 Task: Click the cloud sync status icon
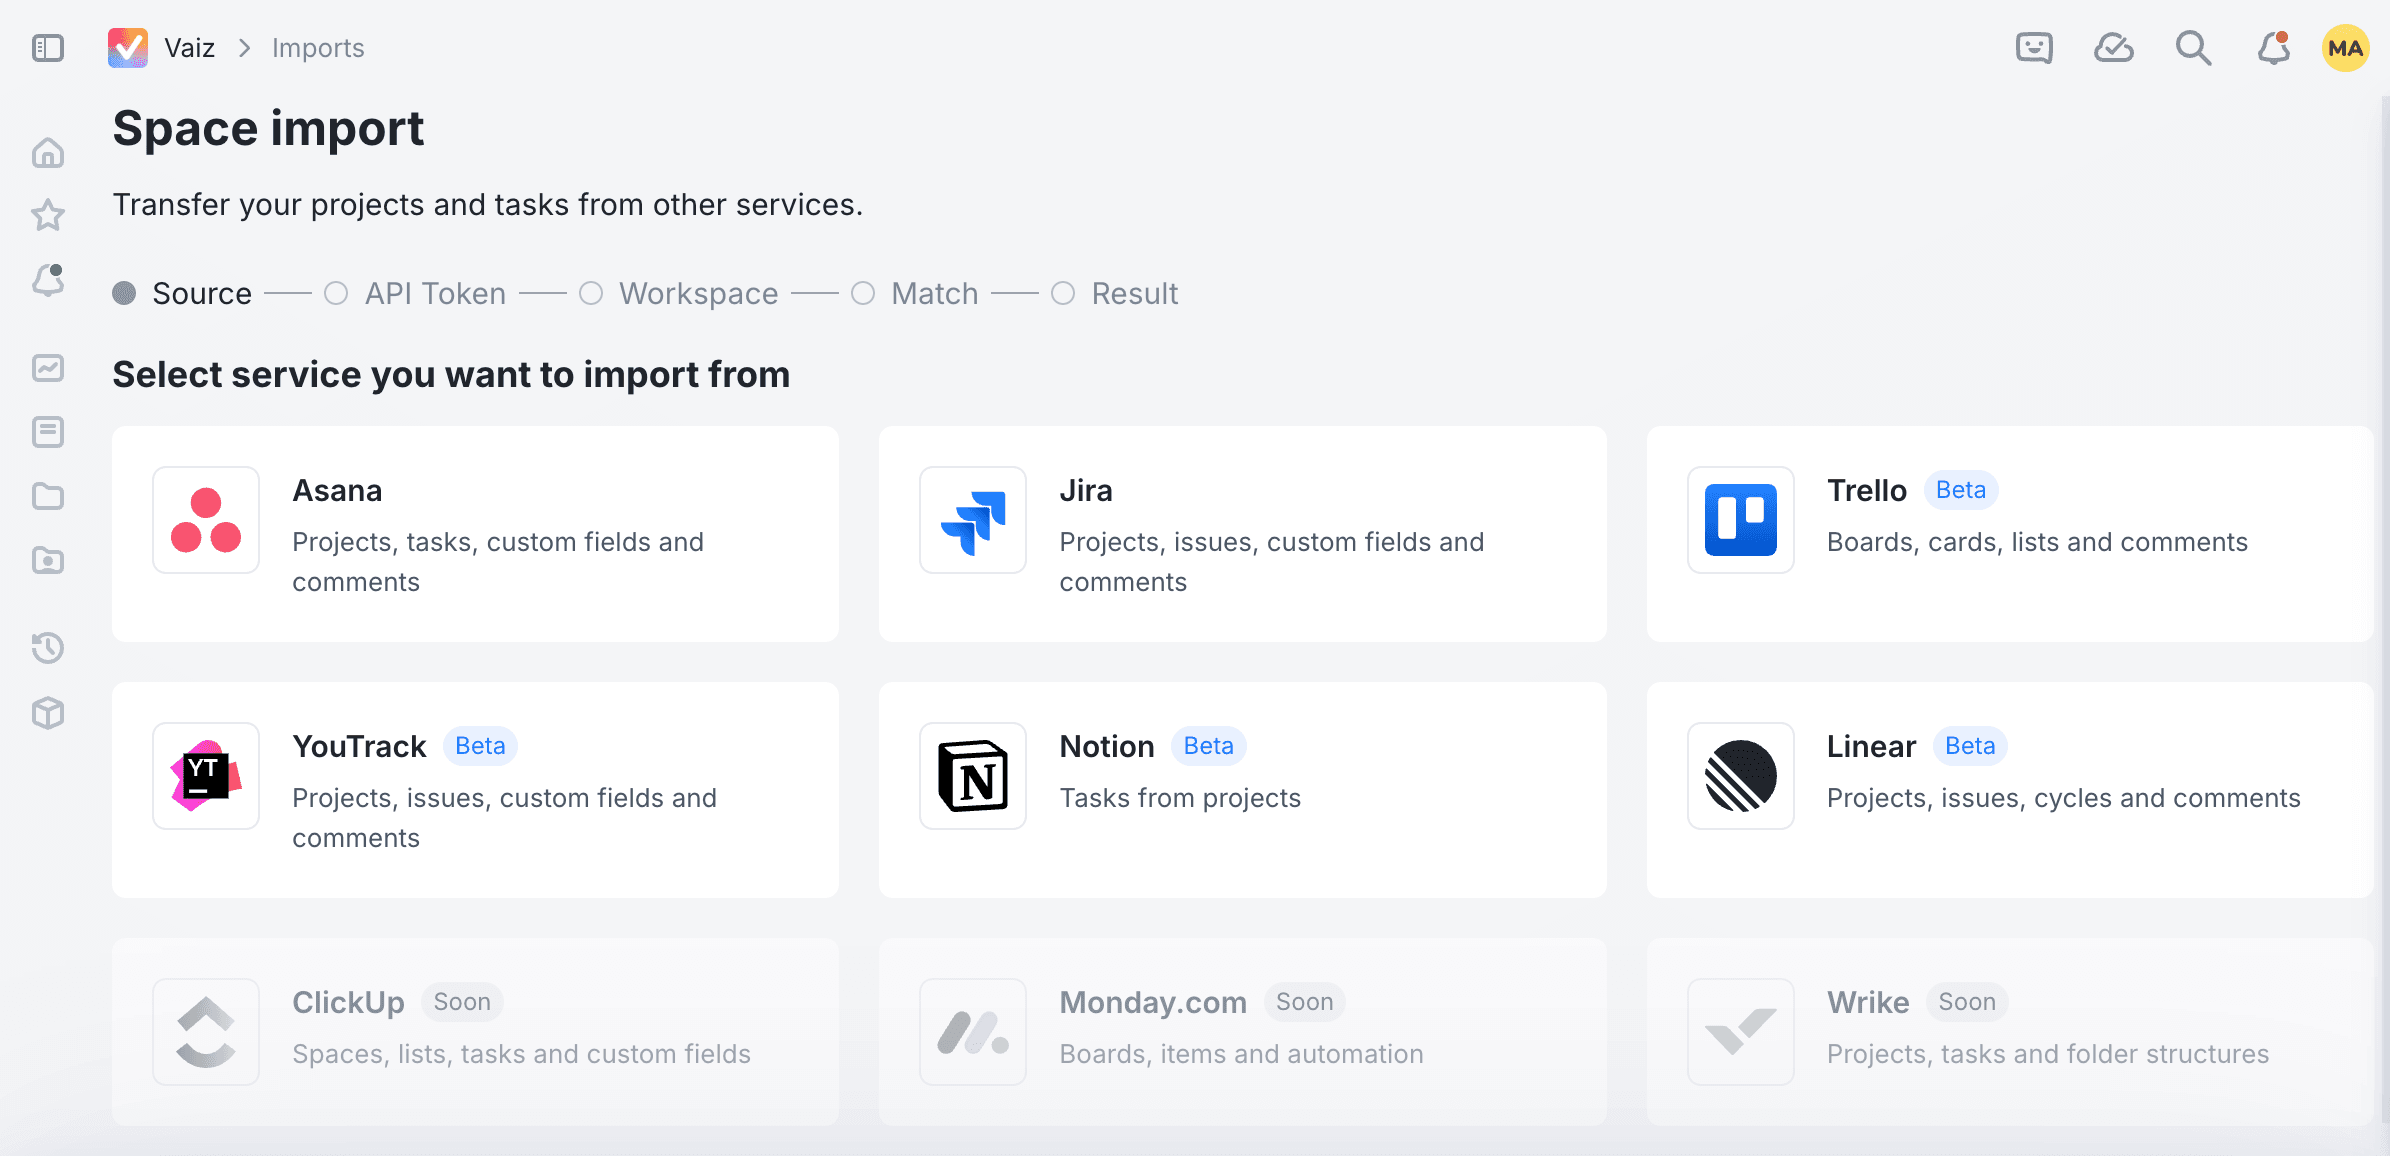[2114, 47]
